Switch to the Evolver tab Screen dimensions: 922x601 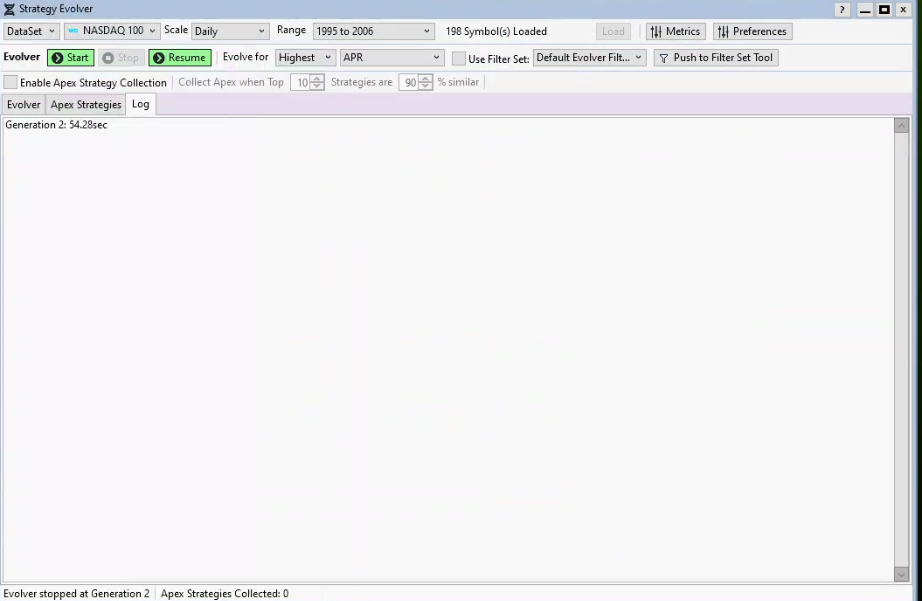[23, 105]
